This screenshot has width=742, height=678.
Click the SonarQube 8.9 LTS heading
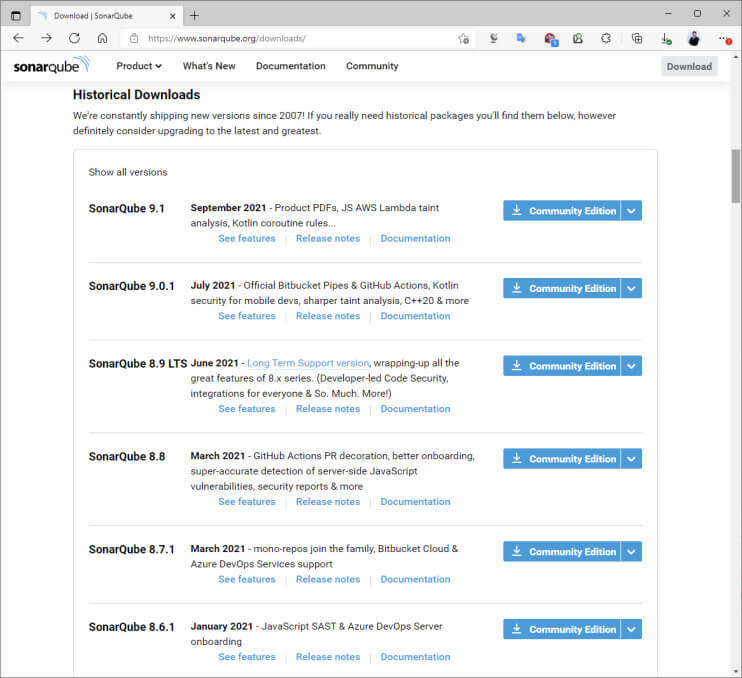tap(138, 363)
